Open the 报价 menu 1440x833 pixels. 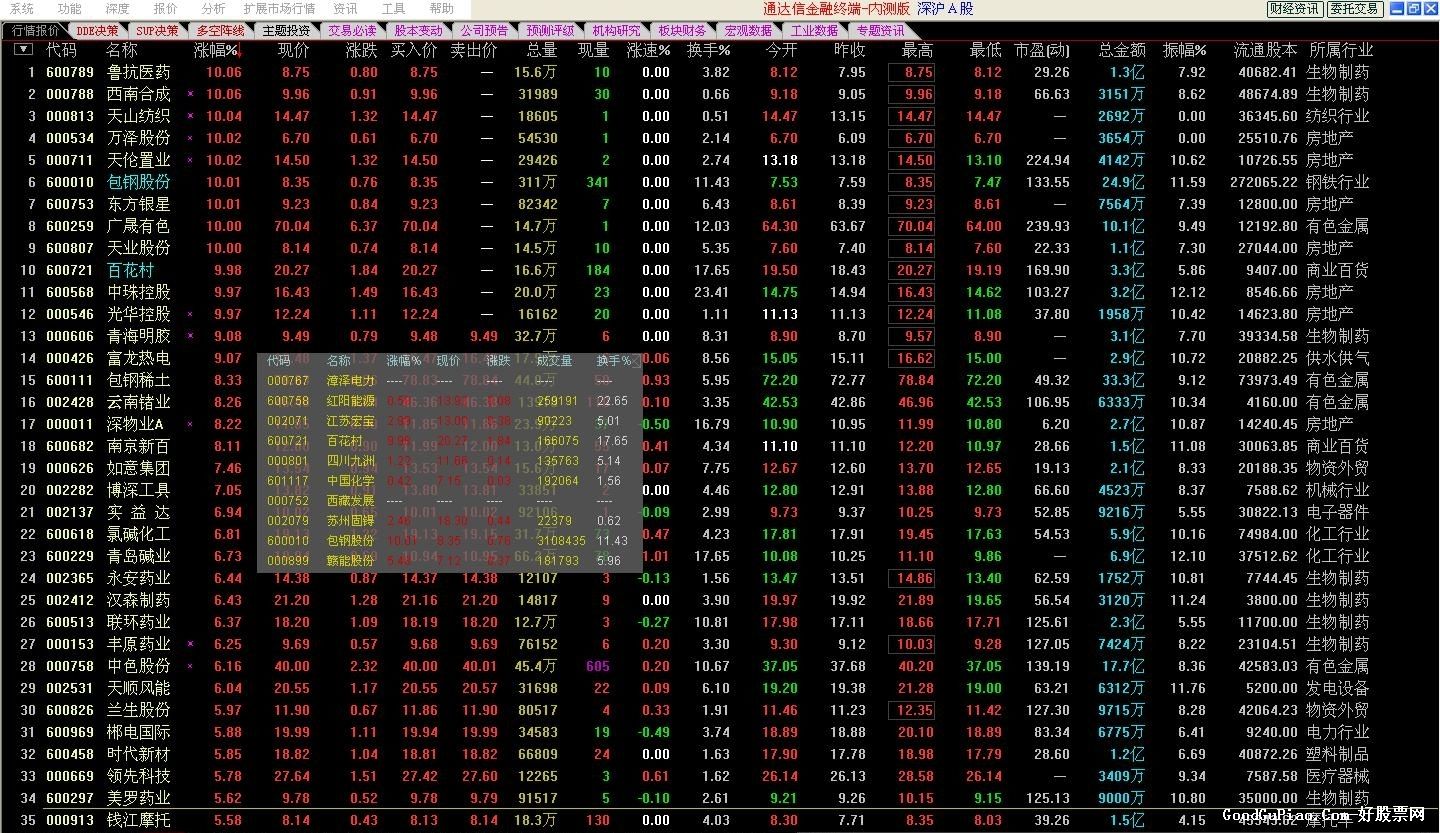[x=166, y=8]
